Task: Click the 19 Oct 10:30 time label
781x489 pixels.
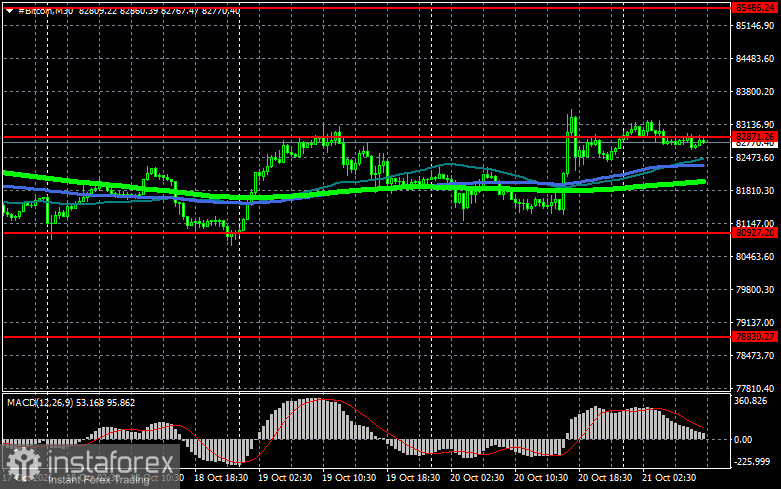Action: 349,478
